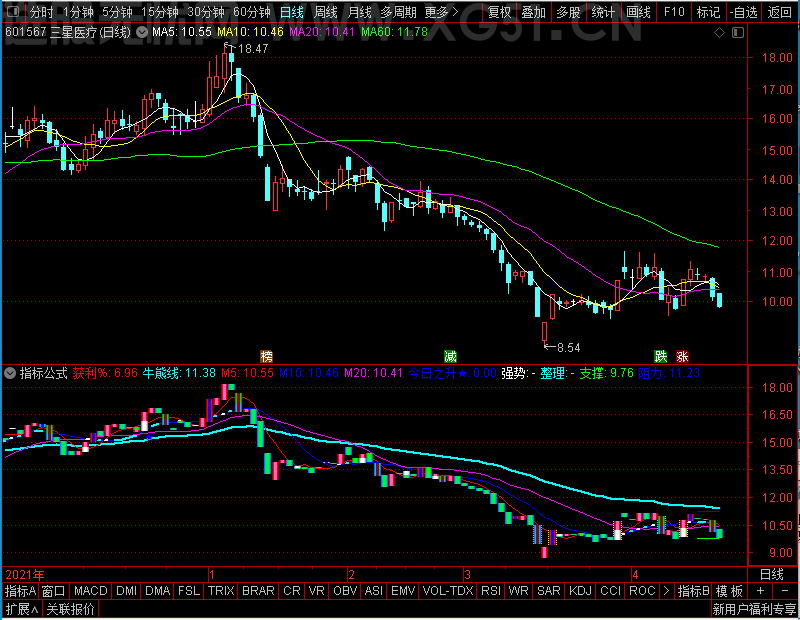Select the 日线 daily period
Viewport: 800px width, 620px height.
292,12
